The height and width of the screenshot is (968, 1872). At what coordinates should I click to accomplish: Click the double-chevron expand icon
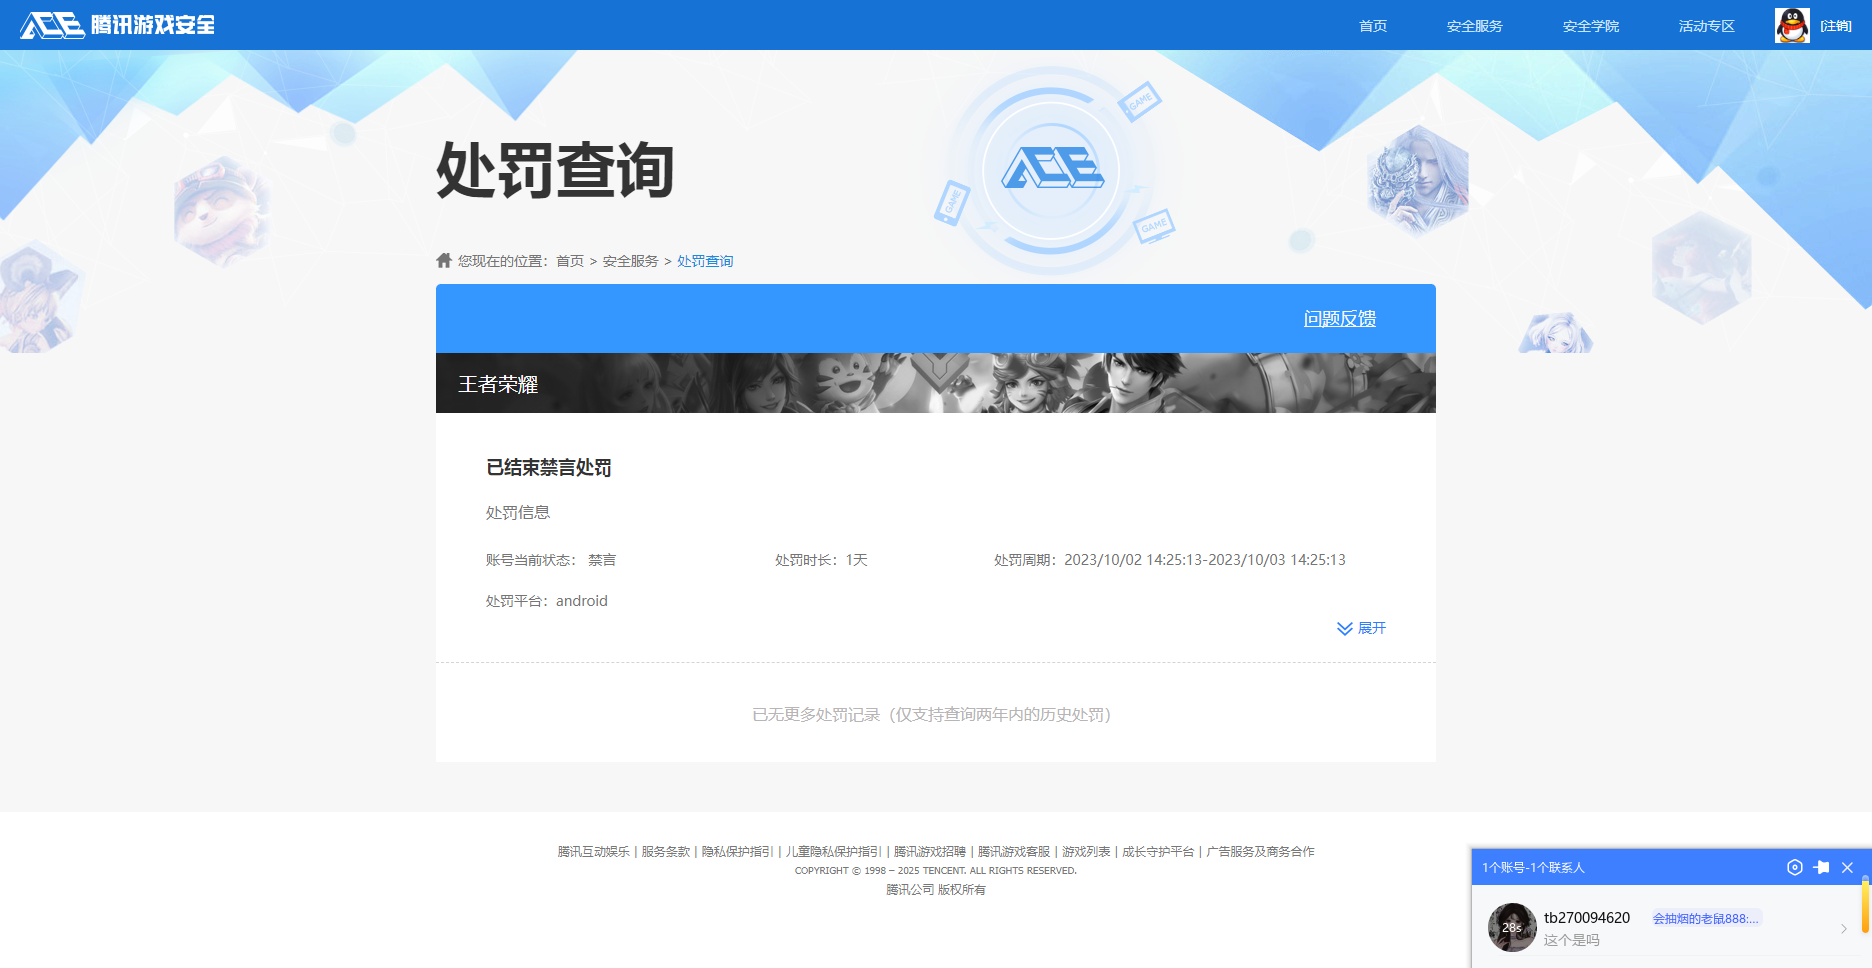click(x=1345, y=628)
